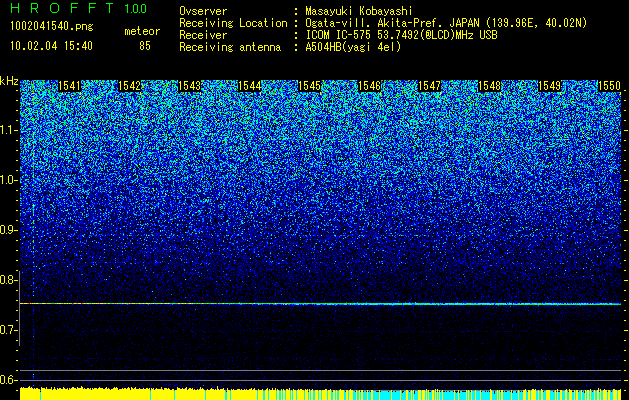The width and height of the screenshot is (629, 400).
Task: Click the date stamp 10.02.04 15:40
Action: [x=51, y=46]
